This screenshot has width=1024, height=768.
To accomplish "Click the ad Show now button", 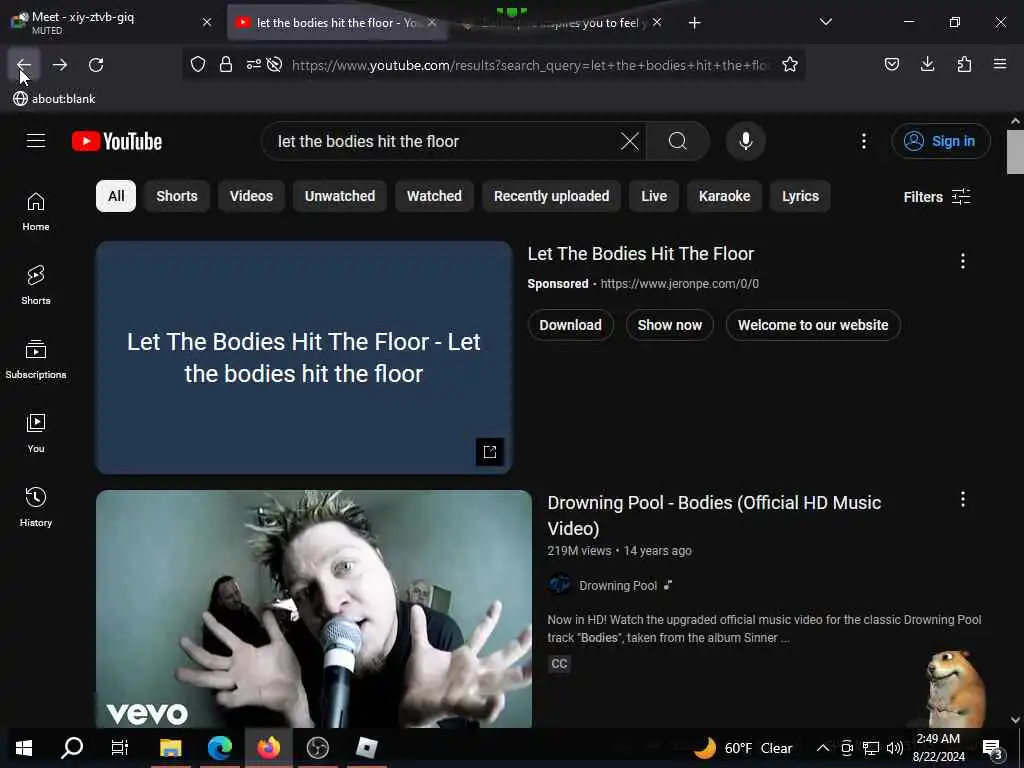I will 669,325.
